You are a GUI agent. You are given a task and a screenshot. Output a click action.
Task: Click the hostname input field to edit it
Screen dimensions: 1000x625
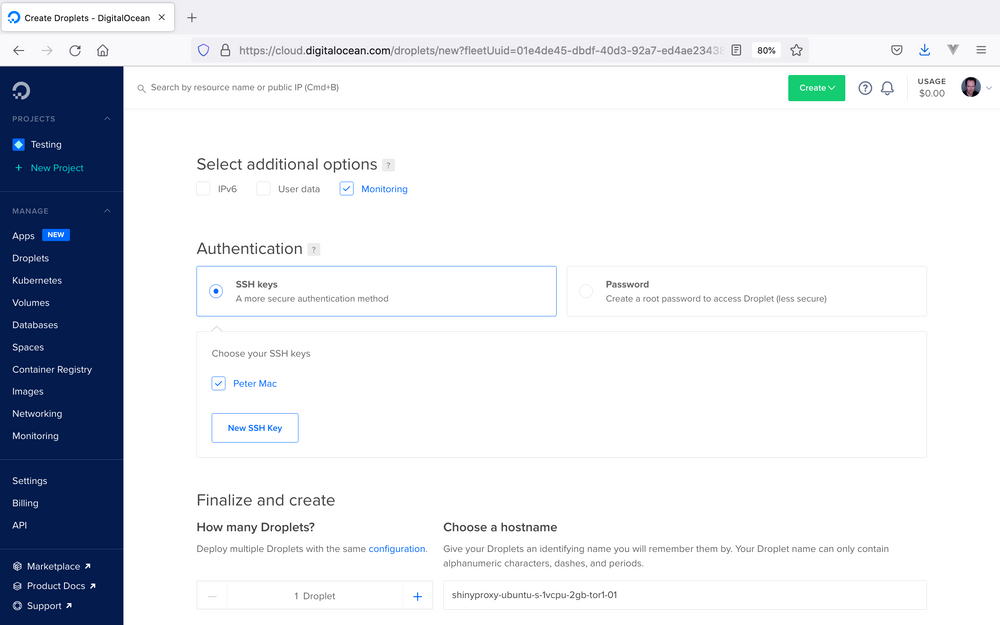pyautogui.click(x=684, y=594)
